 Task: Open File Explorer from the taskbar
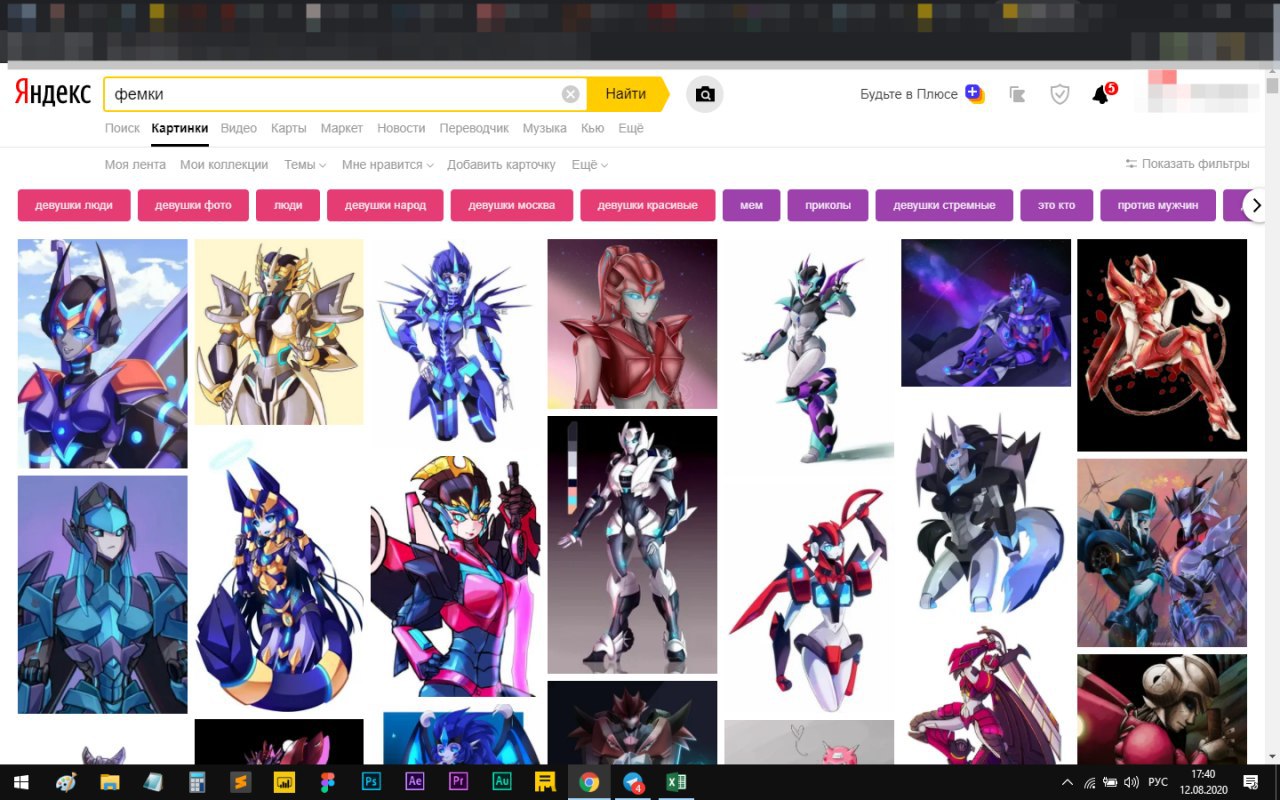(x=110, y=782)
